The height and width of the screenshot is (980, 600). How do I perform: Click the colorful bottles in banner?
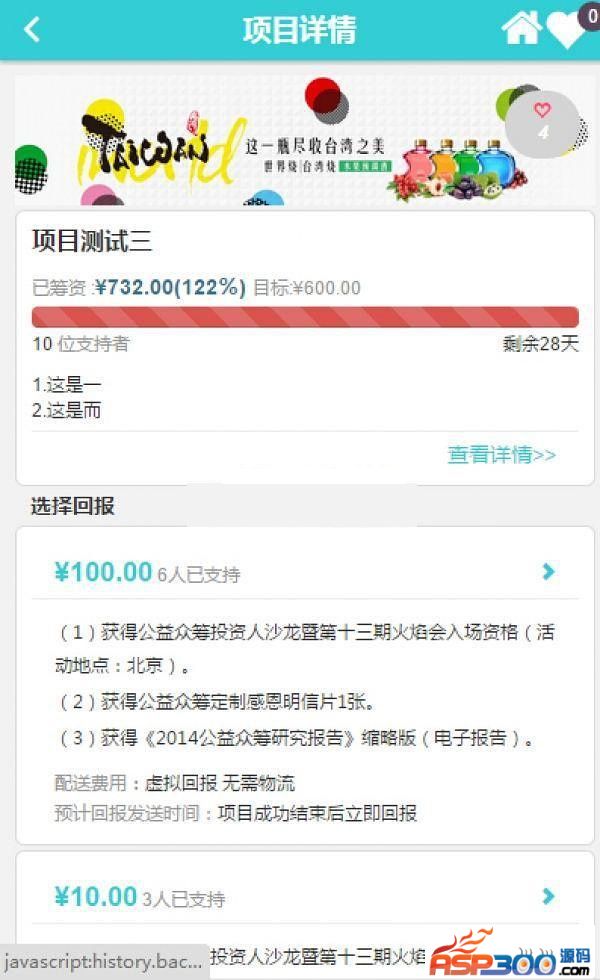click(460, 169)
